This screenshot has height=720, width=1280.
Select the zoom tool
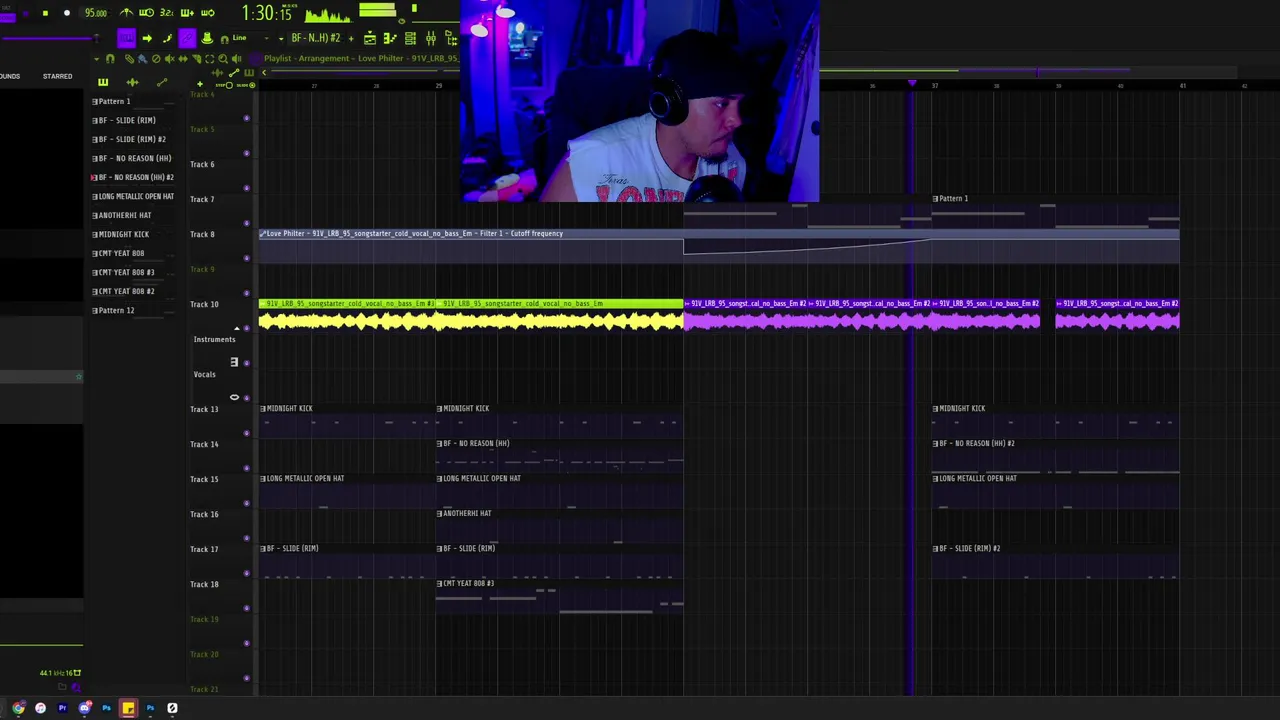click(x=223, y=58)
